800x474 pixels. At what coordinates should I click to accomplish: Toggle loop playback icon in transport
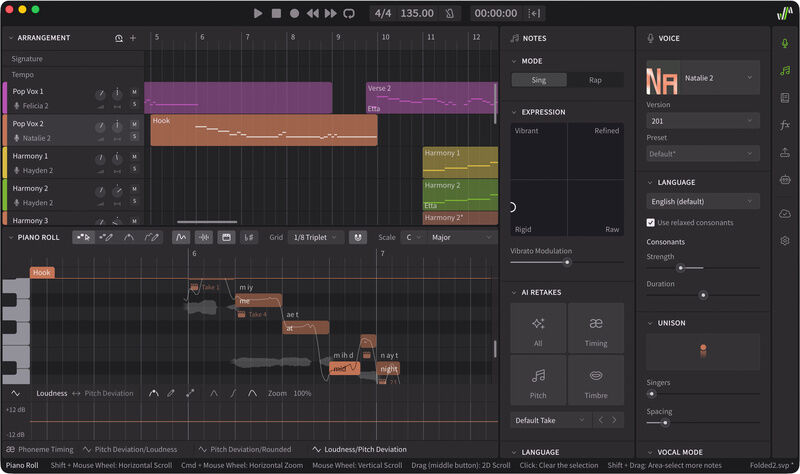pos(349,13)
